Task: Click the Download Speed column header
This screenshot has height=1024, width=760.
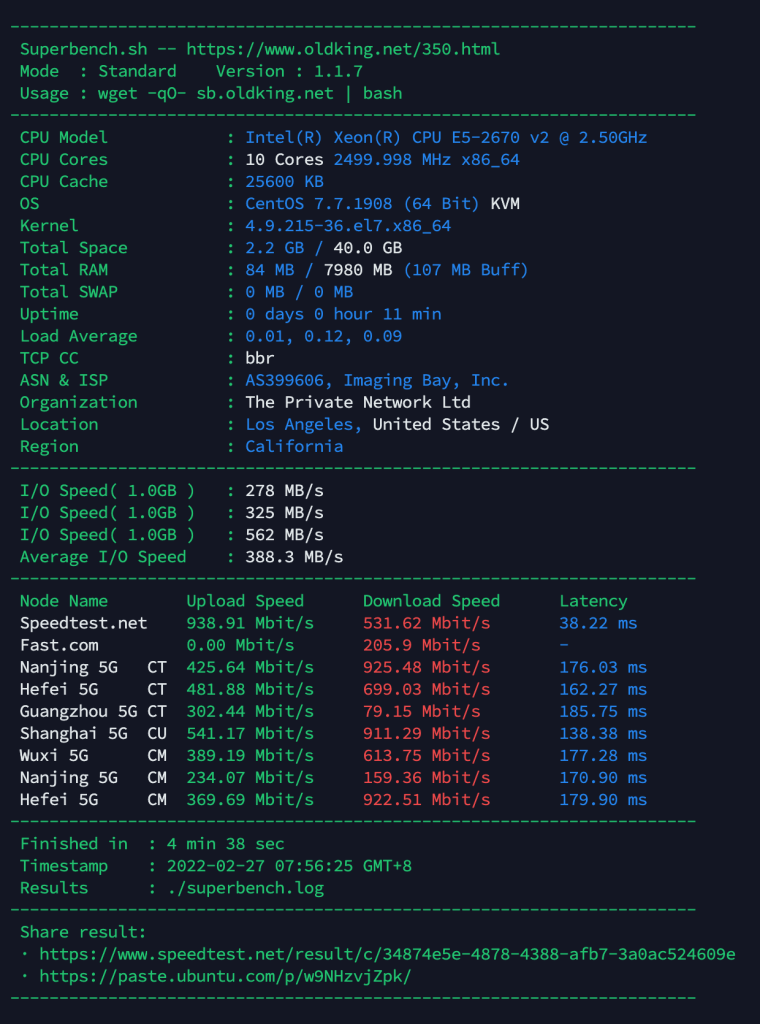Action: coord(431,601)
